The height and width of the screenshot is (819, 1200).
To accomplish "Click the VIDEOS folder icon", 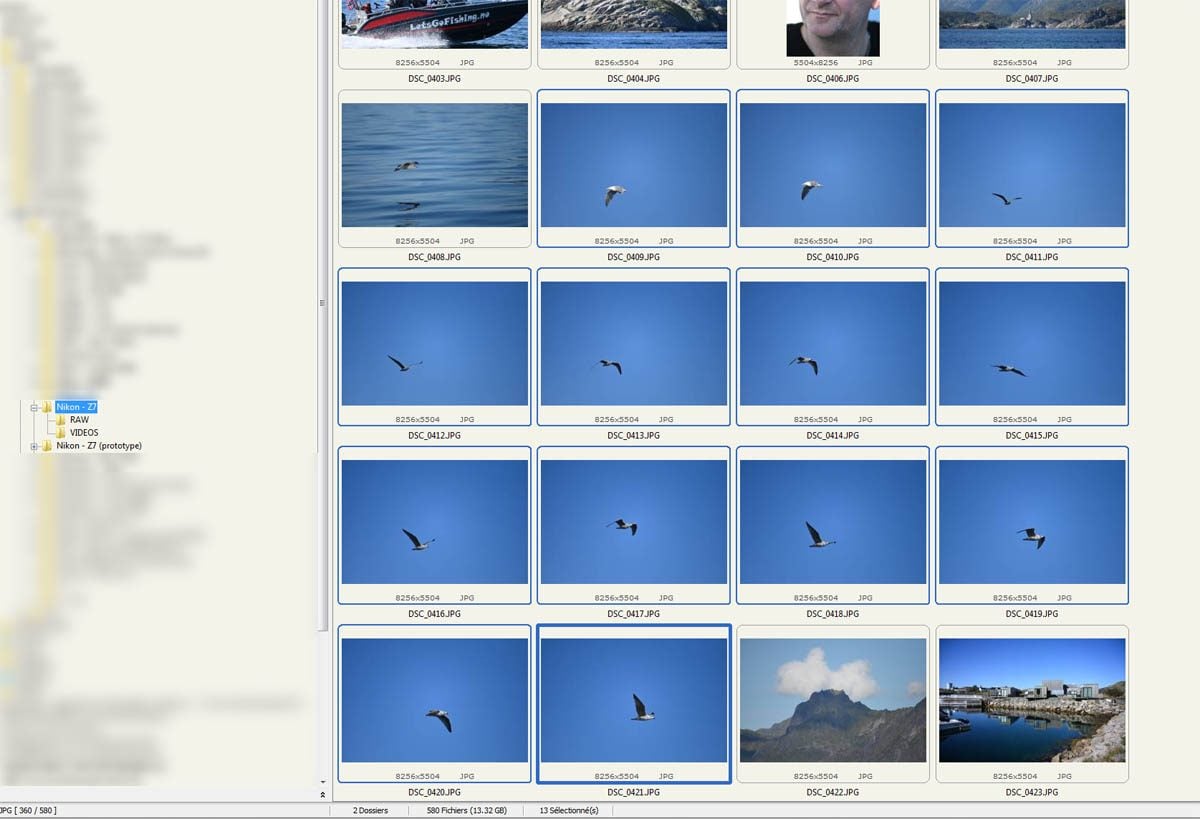I will pos(61,433).
